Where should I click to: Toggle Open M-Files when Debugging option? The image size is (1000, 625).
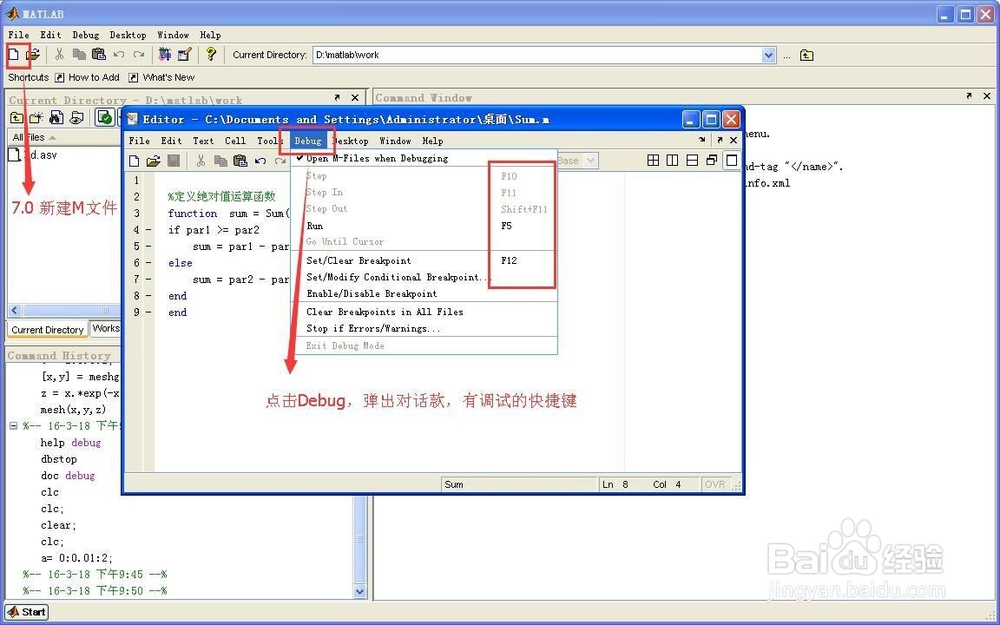pos(378,158)
